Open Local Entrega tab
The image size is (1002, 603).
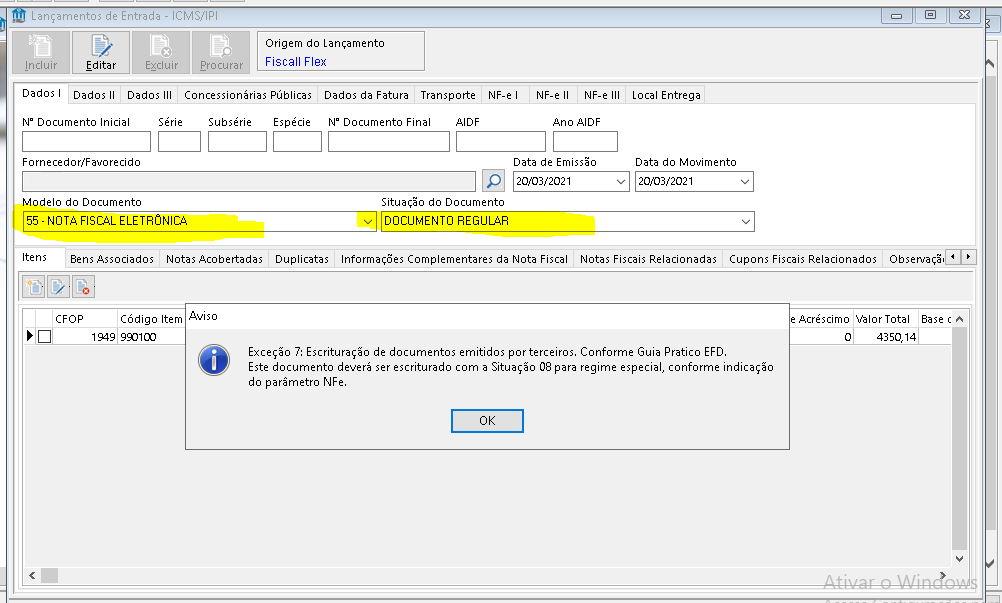click(666, 95)
